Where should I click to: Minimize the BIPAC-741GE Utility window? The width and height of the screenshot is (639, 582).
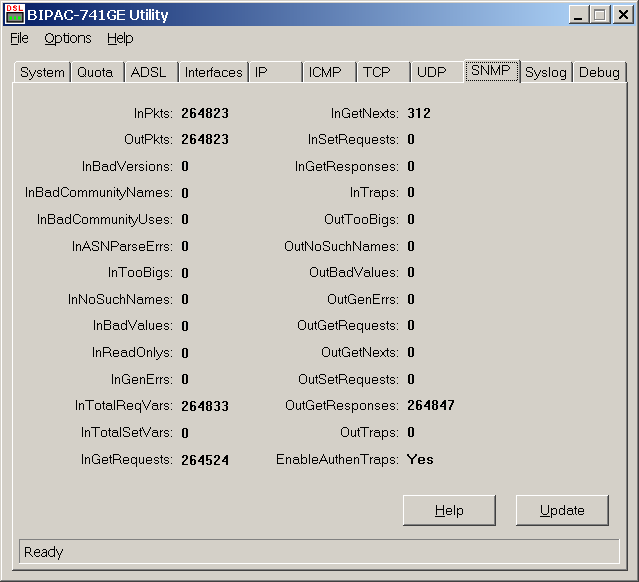pos(578,15)
